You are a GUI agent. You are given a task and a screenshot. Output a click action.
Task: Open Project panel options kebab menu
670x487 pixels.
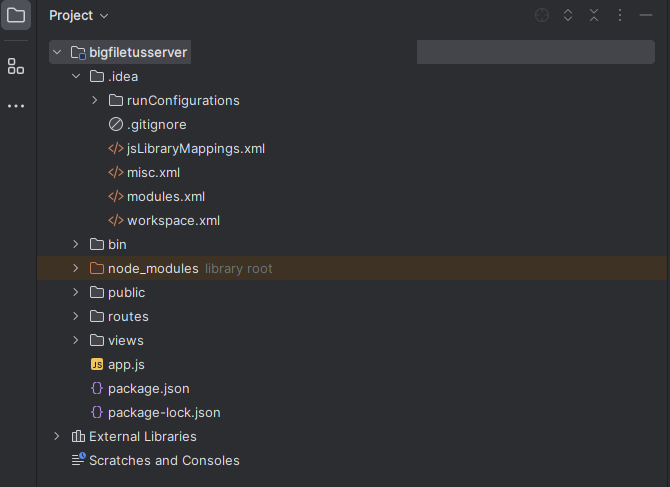(620, 15)
